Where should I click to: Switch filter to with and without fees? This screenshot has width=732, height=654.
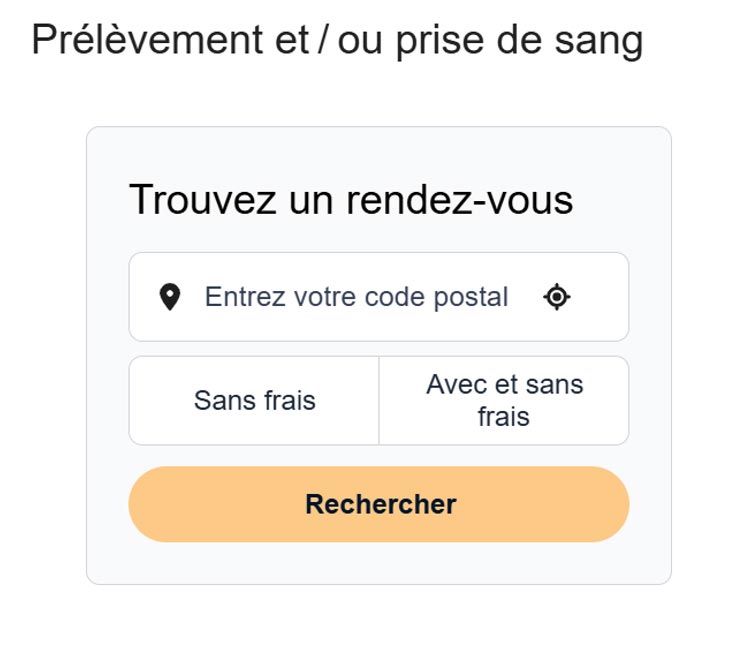[504, 401]
